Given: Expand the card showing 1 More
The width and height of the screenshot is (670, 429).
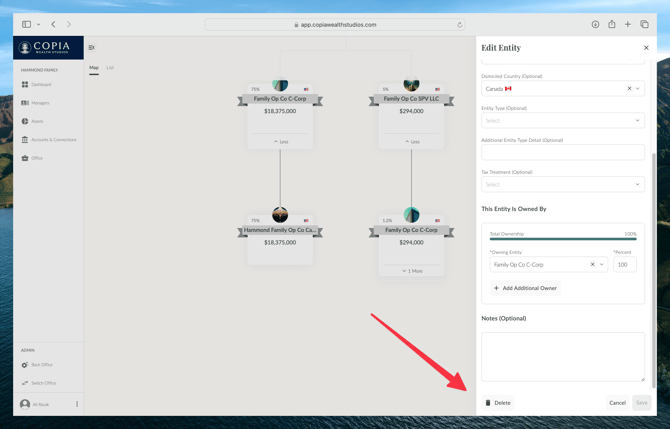Looking at the screenshot, I should (x=411, y=271).
